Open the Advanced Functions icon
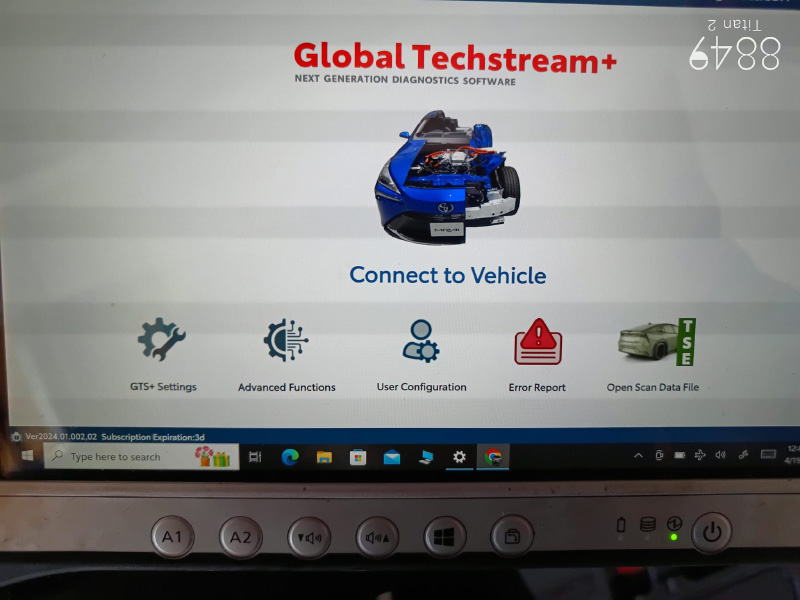 (x=286, y=340)
